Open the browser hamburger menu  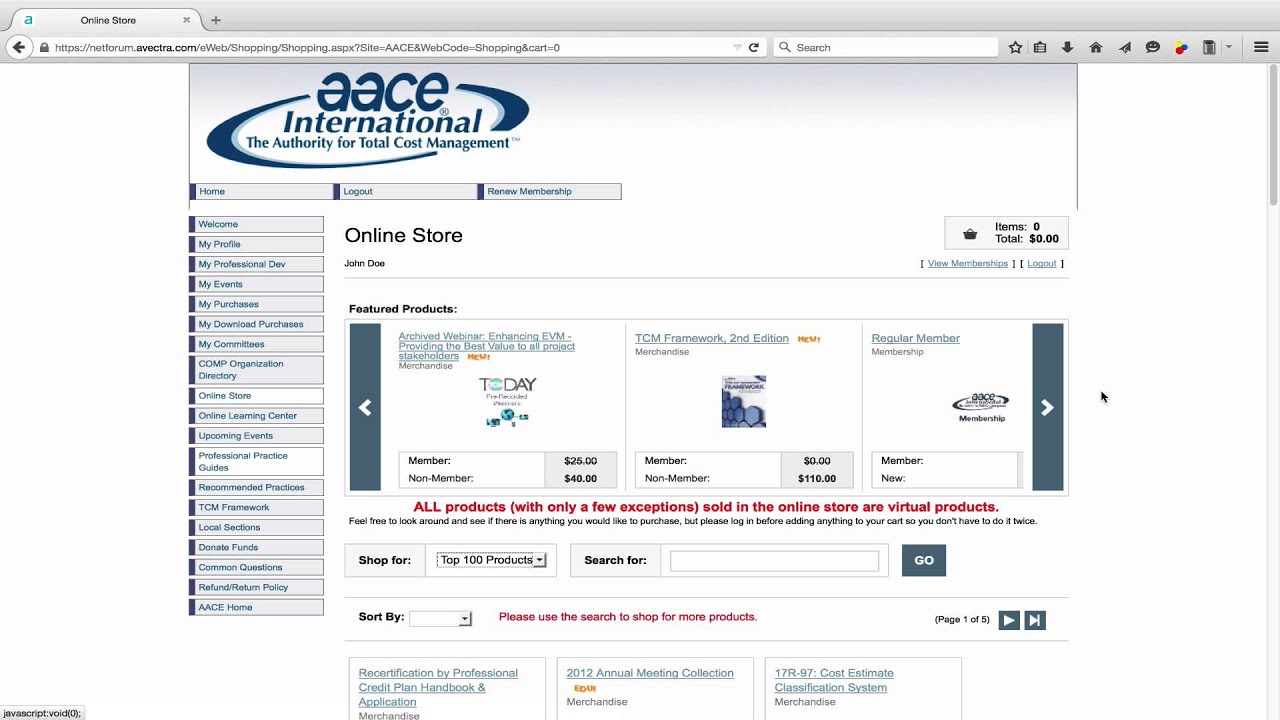(1261, 47)
